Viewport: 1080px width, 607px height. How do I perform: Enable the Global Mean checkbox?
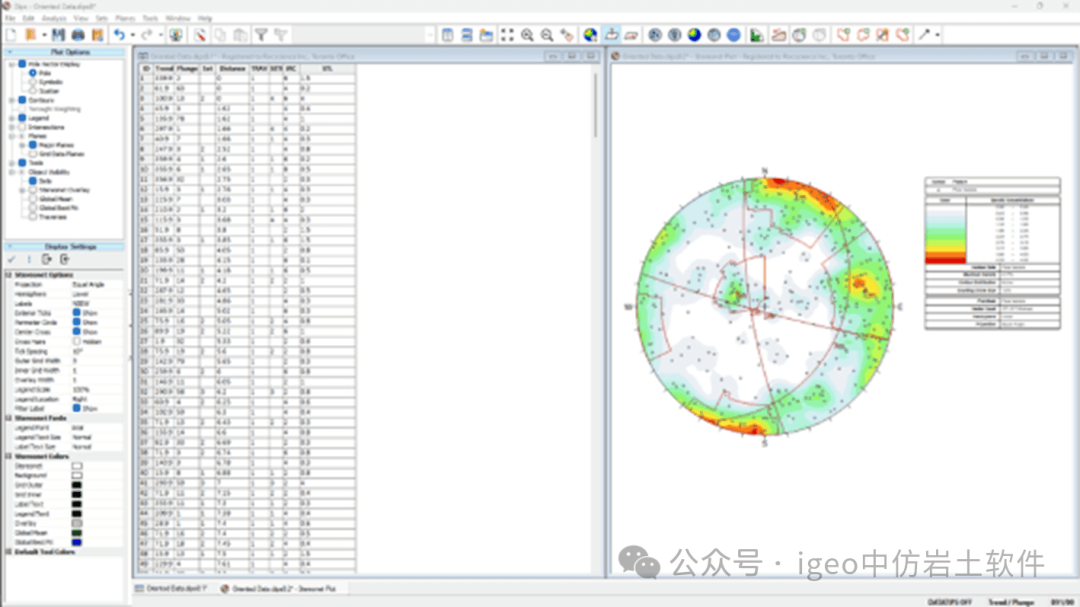click(x=33, y=198)
